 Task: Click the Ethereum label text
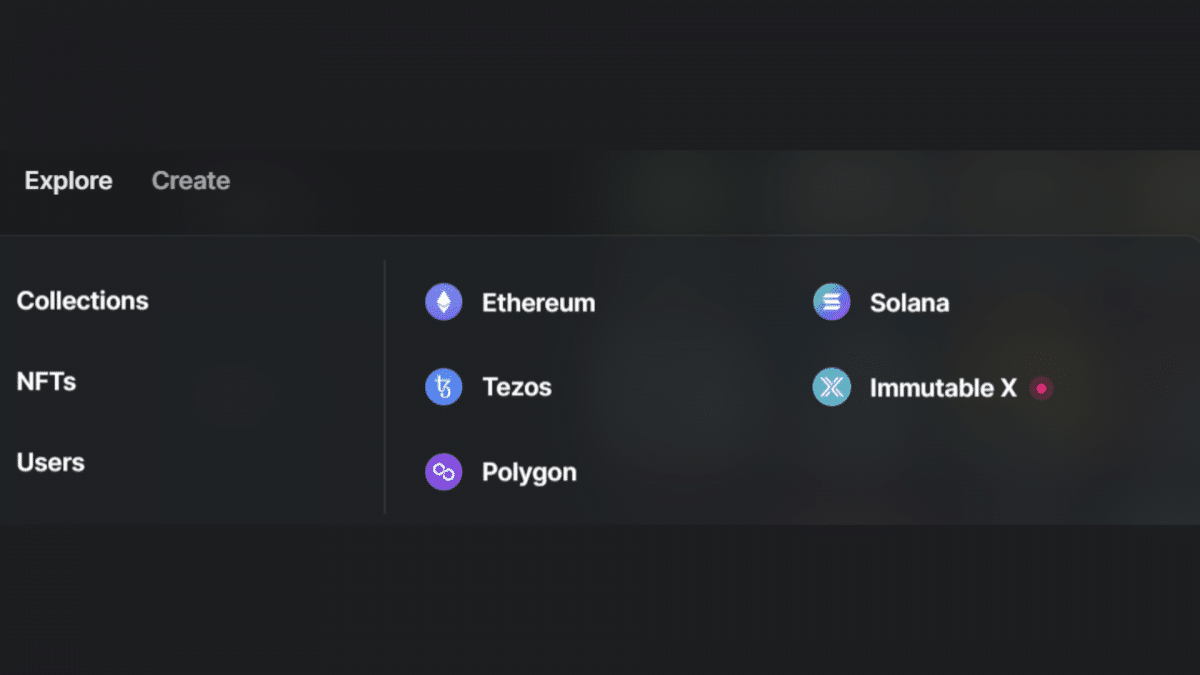539,302
